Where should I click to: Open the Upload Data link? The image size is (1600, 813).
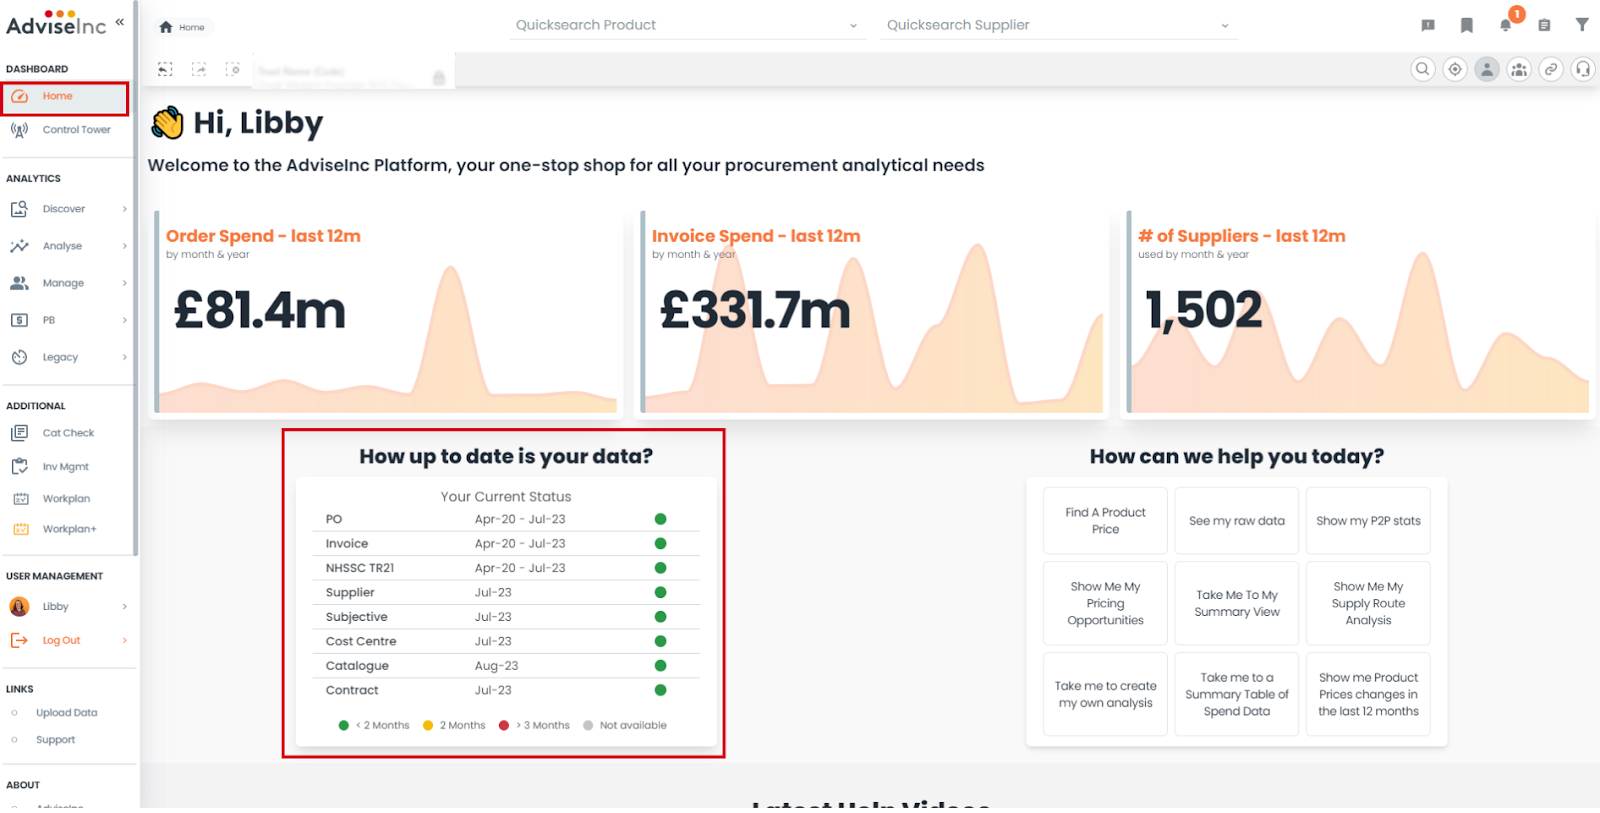[x=66, y=713]
